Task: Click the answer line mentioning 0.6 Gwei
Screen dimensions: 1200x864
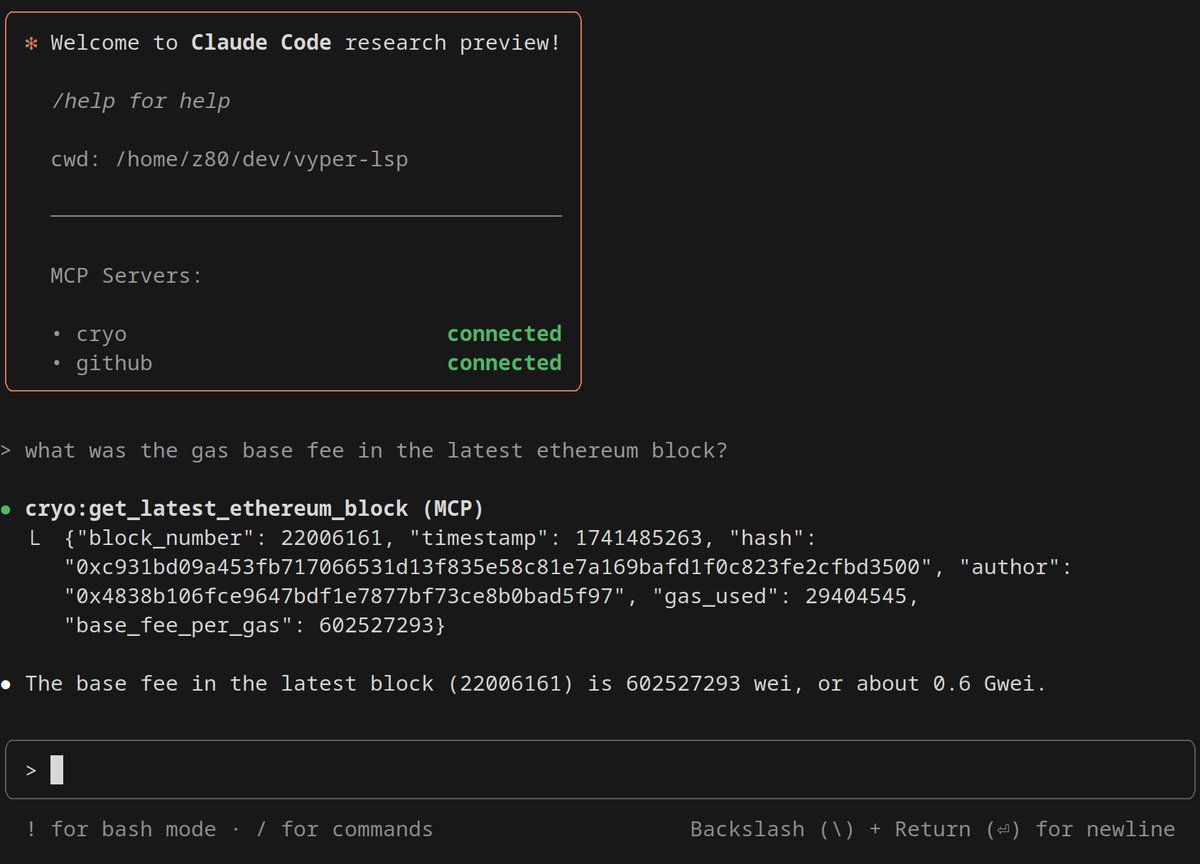Action: pyautogui.click(x=535, y=684)
